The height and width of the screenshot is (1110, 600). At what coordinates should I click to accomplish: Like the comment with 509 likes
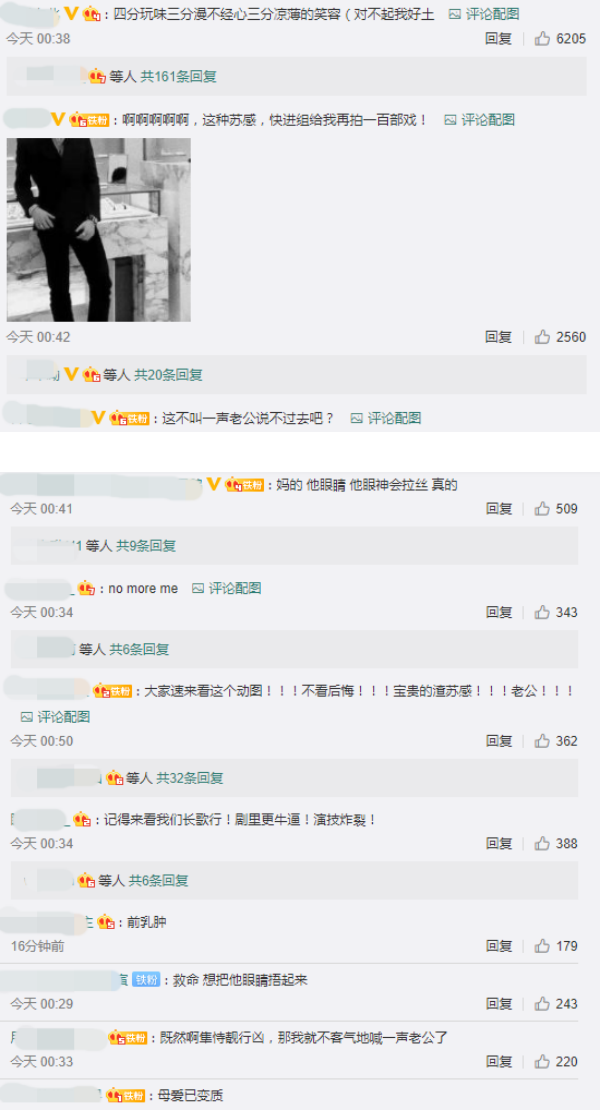coord(542,508)
